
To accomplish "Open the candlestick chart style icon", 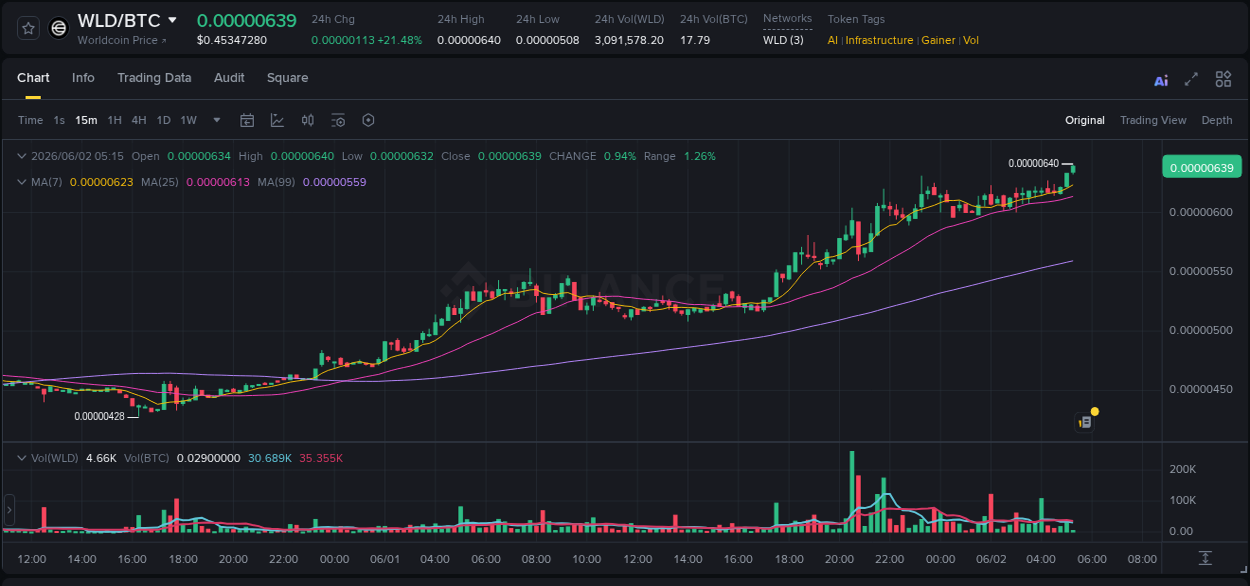I will [x=307, y=120].
